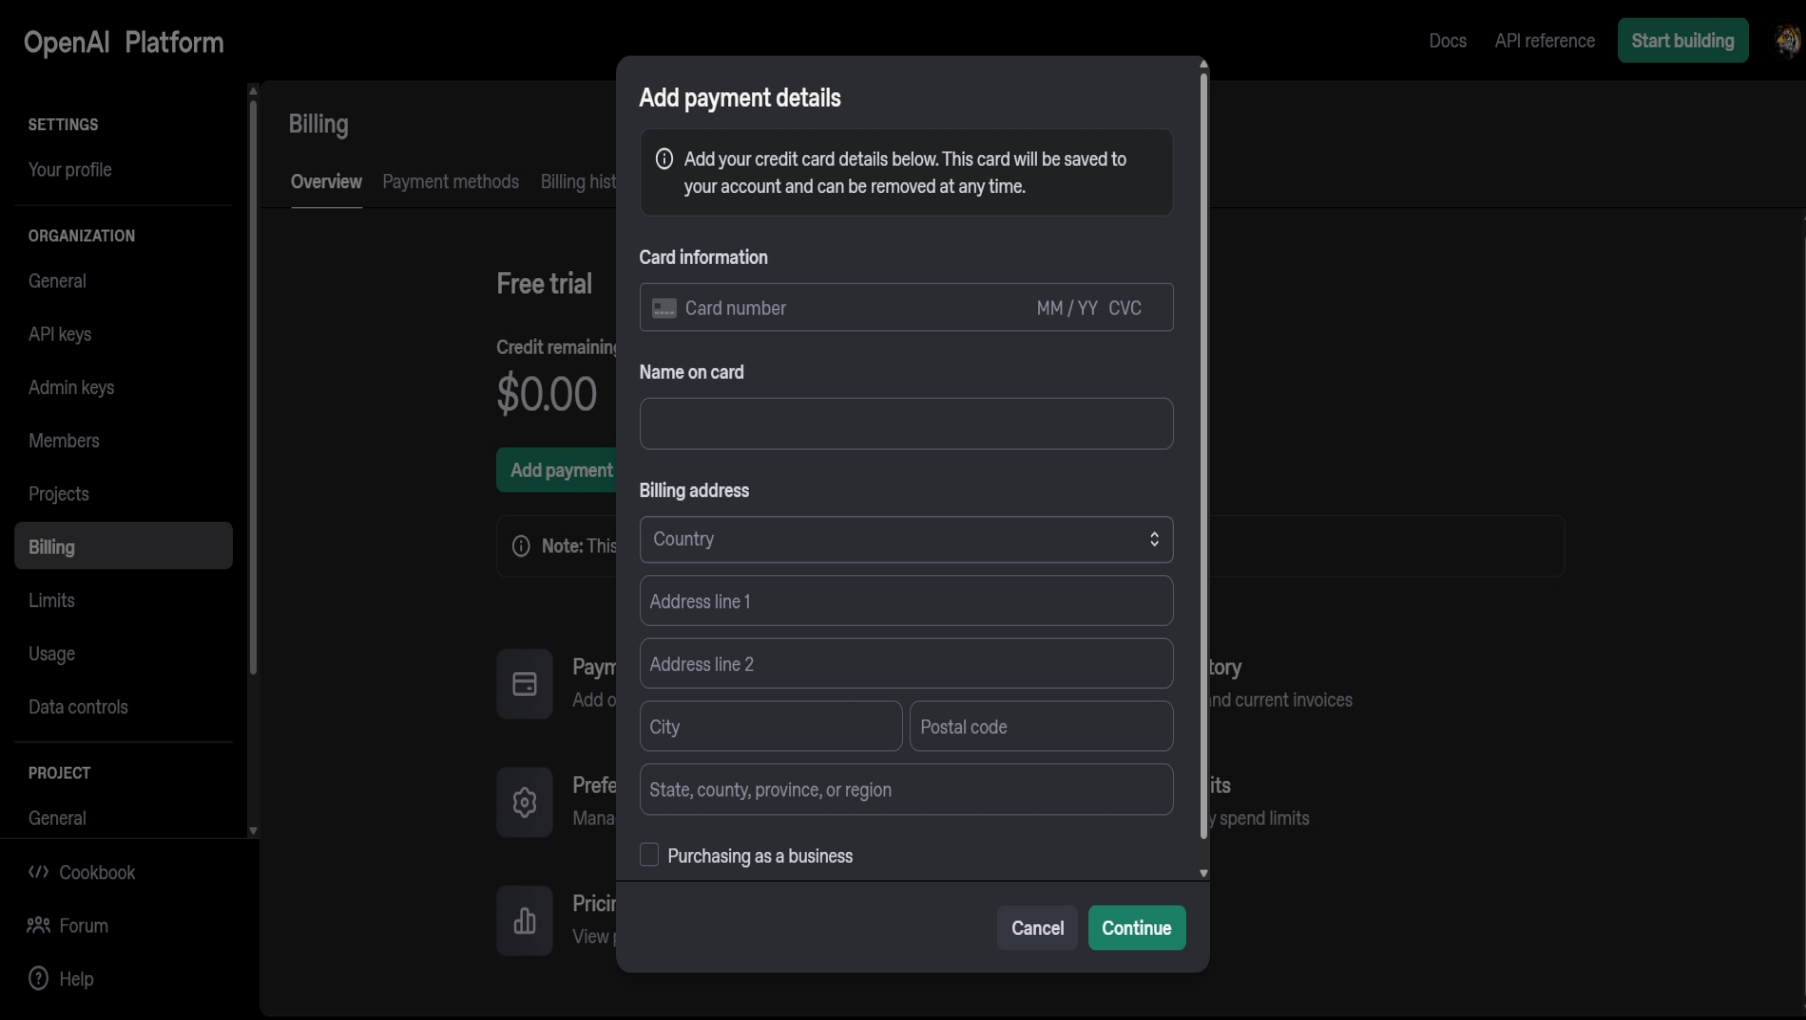Switch to the Overview tab
Image resolution: width=1806 pixels, height=1020 pixels.
pos(326,182)
